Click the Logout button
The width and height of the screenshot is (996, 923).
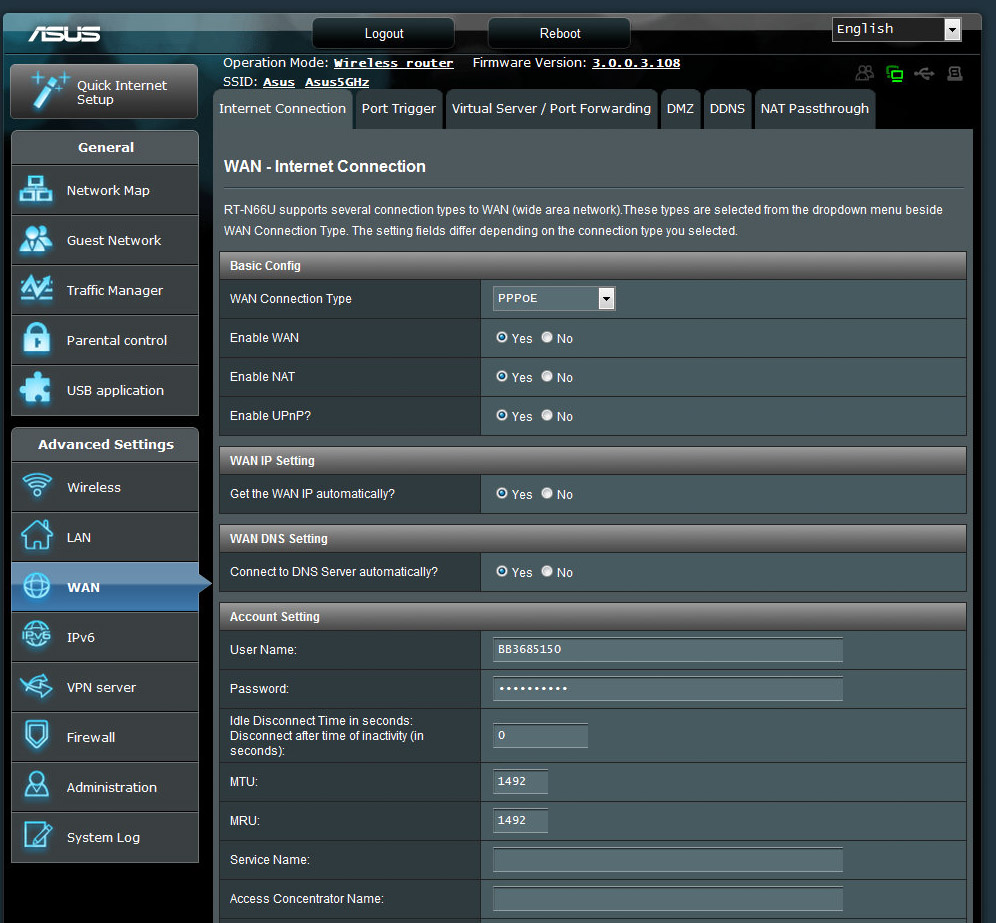(383, 34)
